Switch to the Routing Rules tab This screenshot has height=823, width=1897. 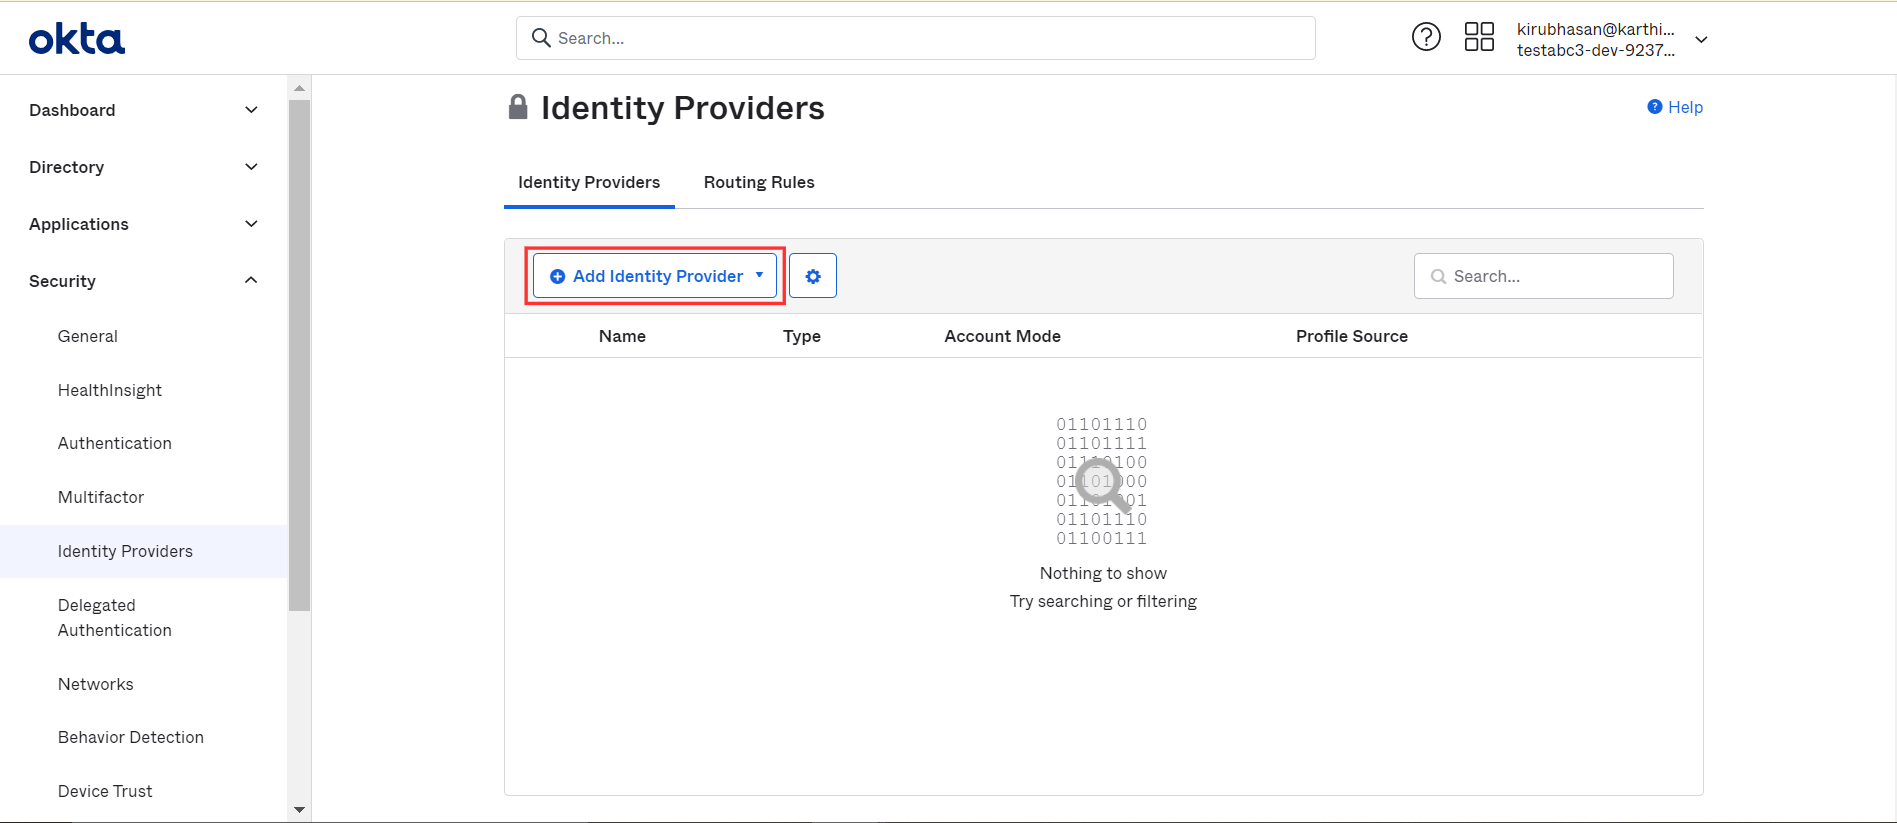coord(759,182)
